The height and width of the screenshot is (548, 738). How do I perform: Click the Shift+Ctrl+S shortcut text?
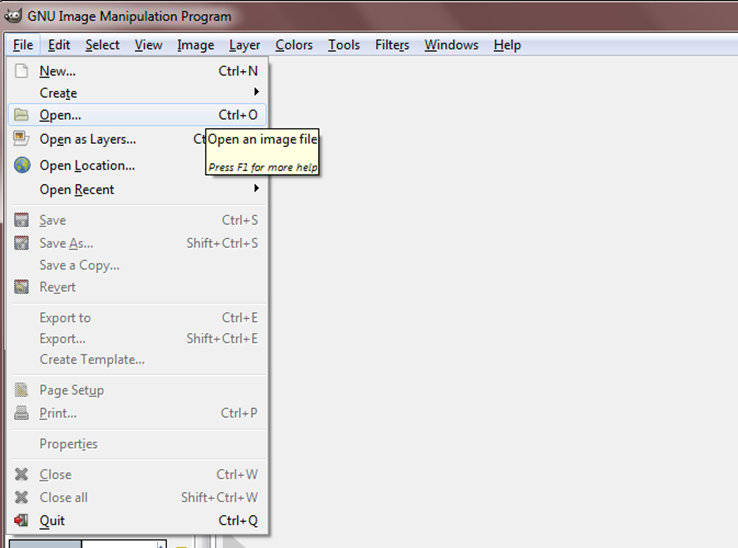[222, 243]
